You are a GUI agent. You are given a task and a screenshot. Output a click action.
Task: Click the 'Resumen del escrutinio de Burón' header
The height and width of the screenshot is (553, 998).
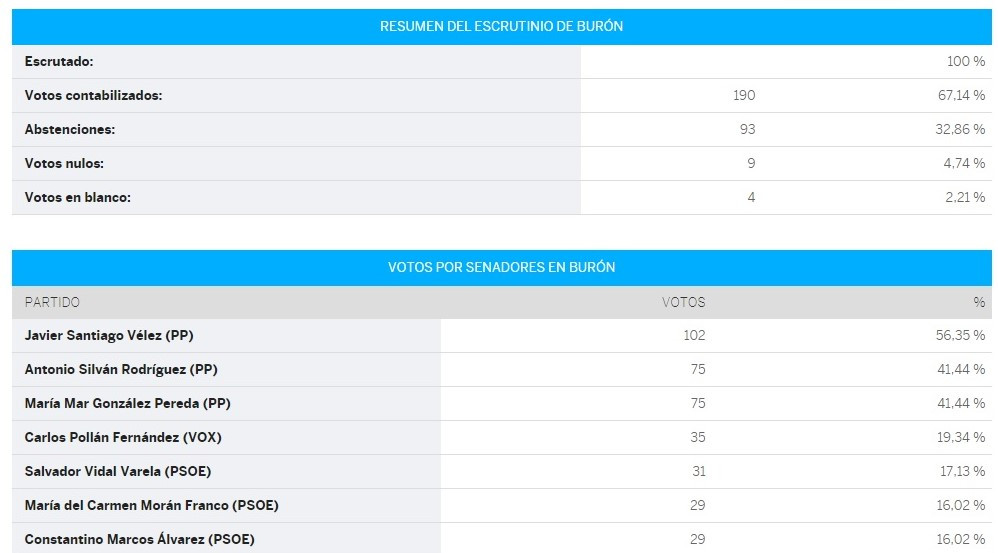[502, 26]
